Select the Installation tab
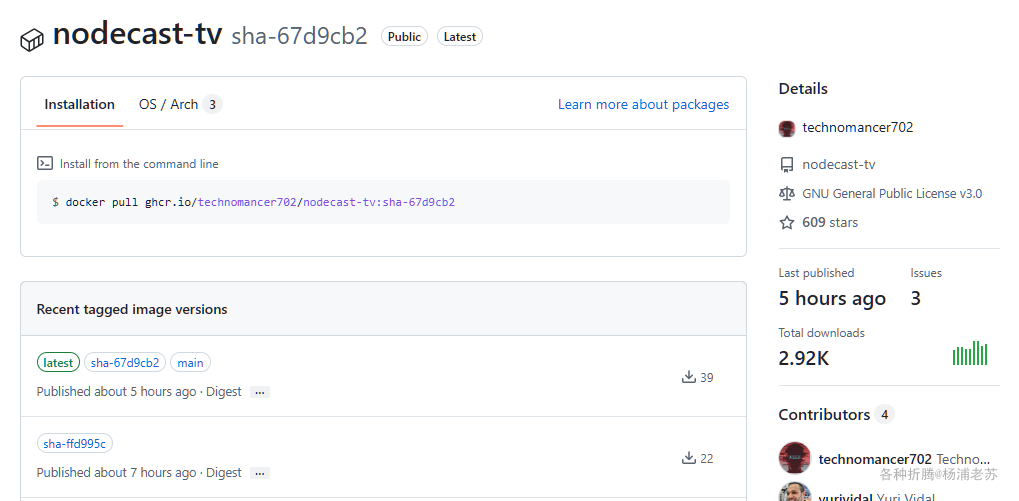The height and width of the screenshot is (501, 1019). [x=79, y=104]
